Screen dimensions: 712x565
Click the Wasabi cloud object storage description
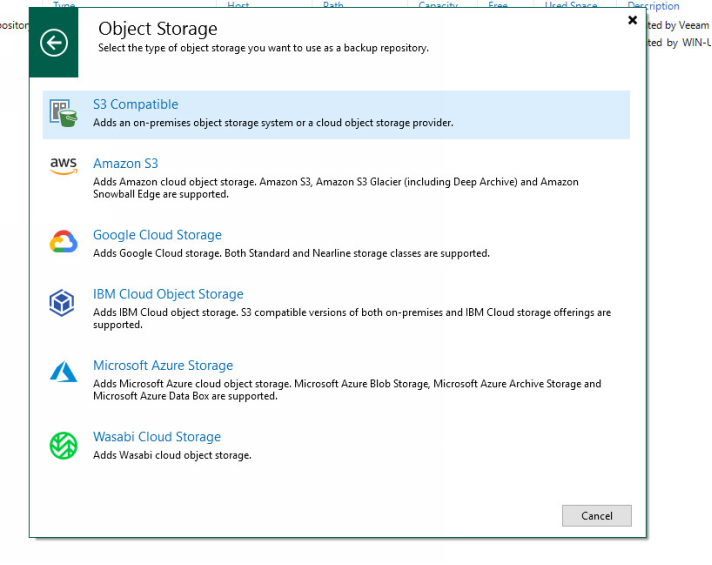172,456
